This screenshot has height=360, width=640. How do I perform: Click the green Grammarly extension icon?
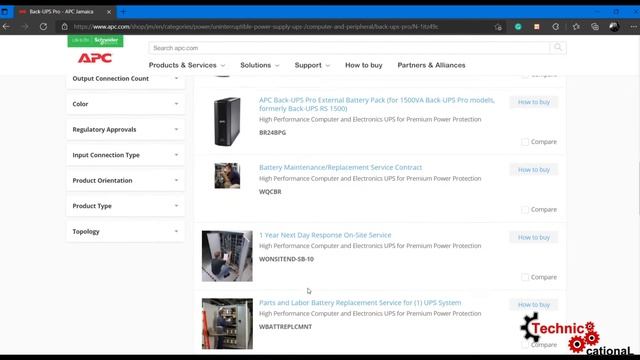[518, 27]
